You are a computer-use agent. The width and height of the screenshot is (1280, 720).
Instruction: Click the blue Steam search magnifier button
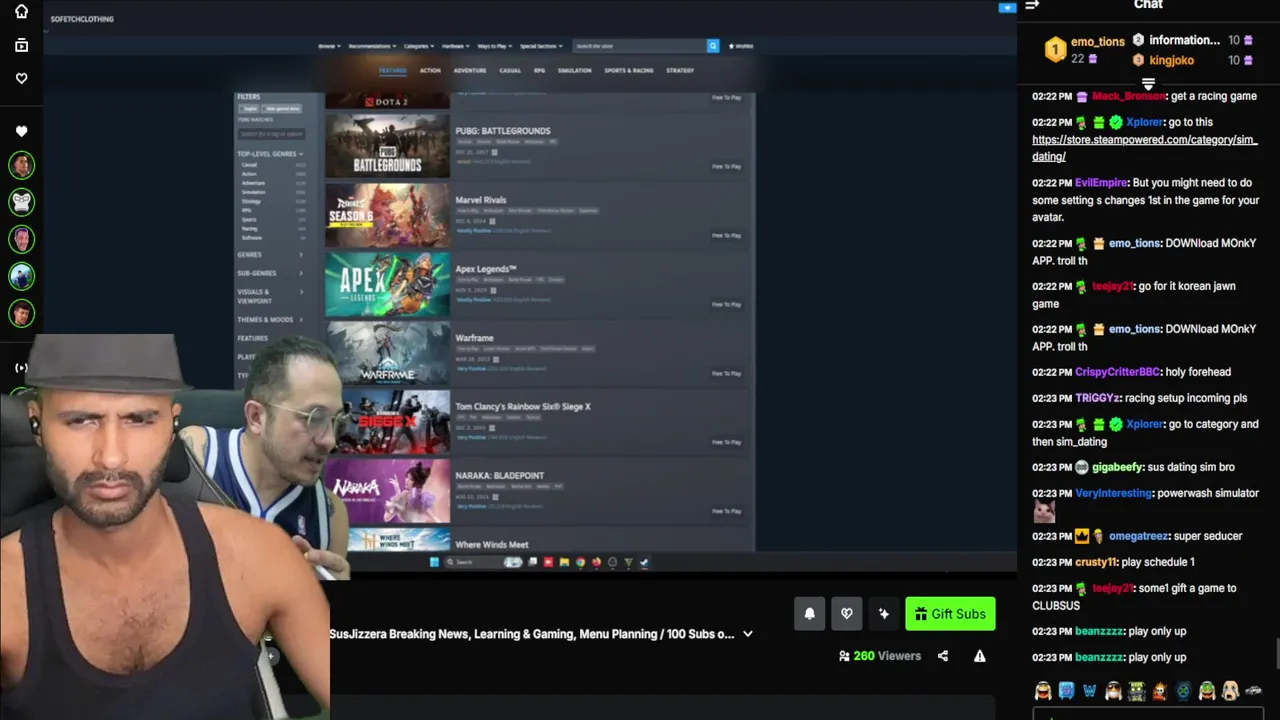(713, 46)
